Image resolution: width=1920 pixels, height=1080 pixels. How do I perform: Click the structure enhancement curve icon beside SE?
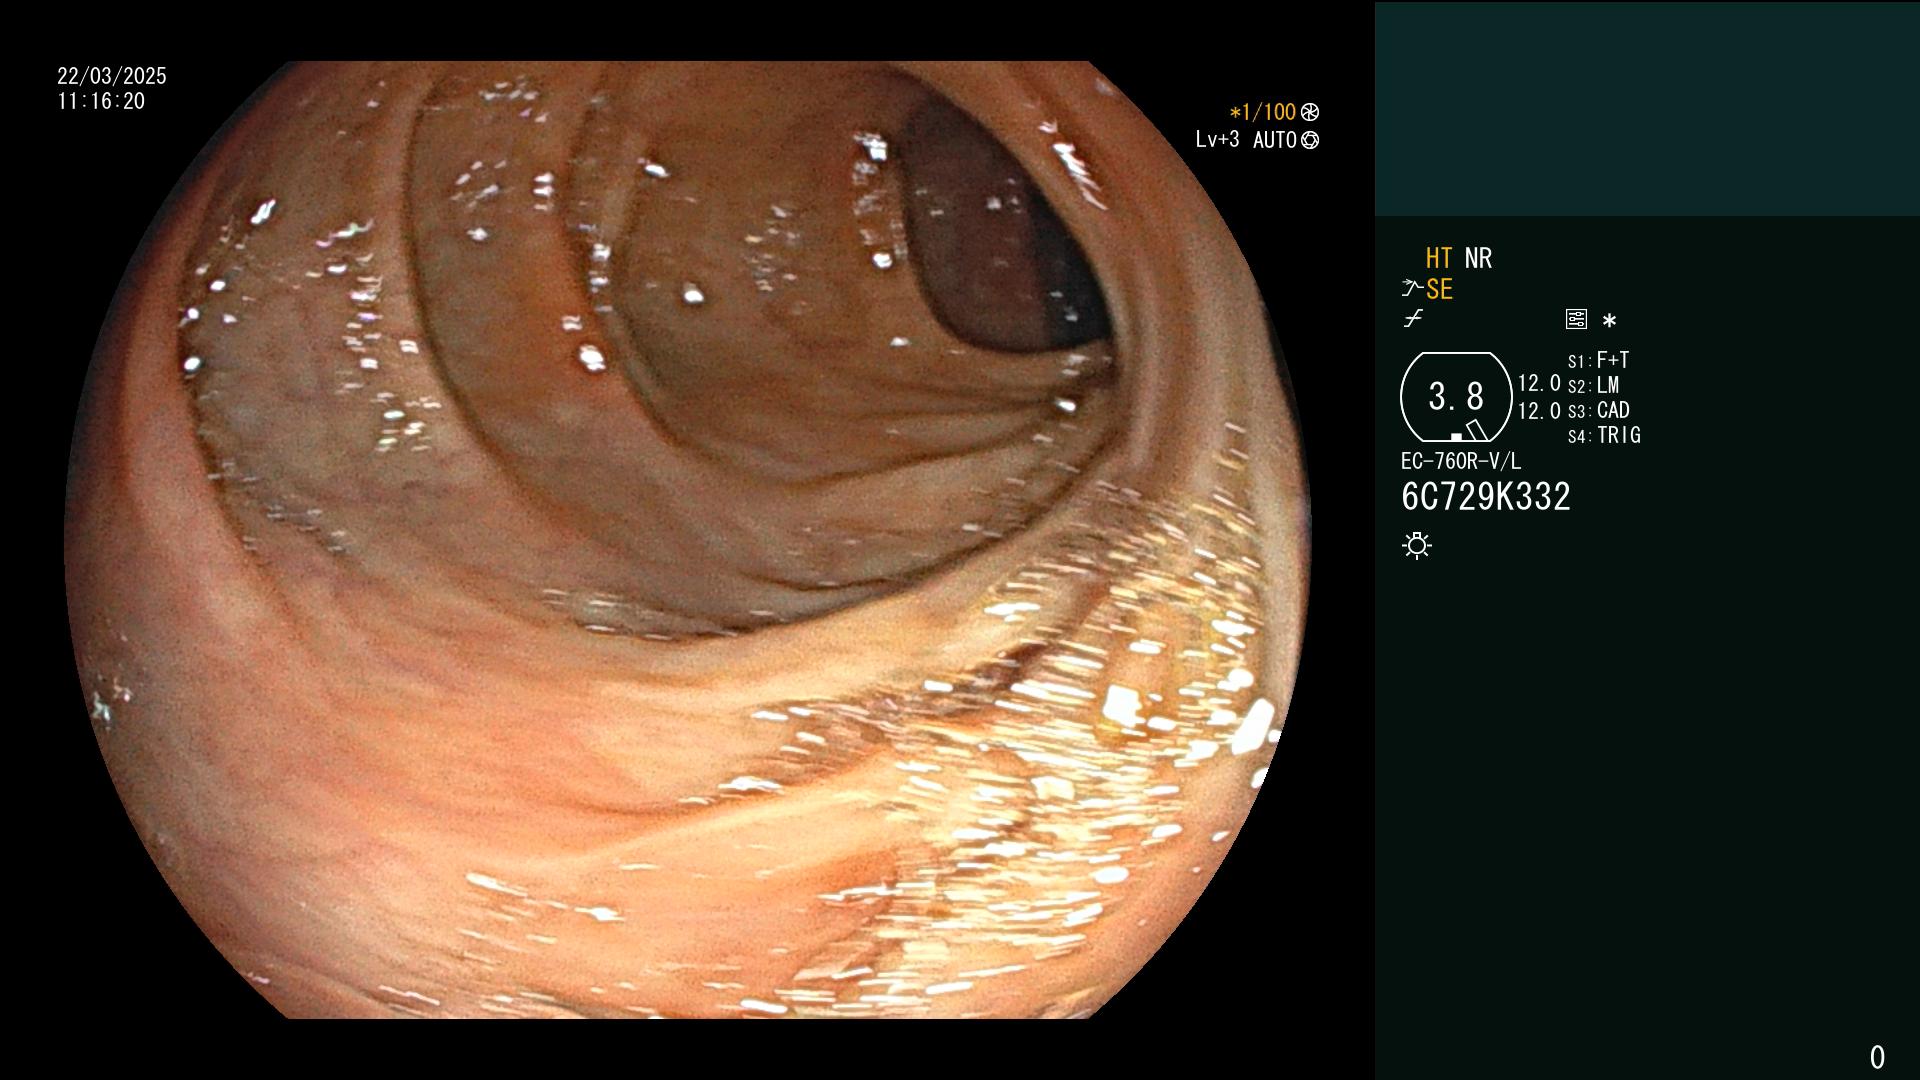pyautogui.click(x=1412, y=289)
